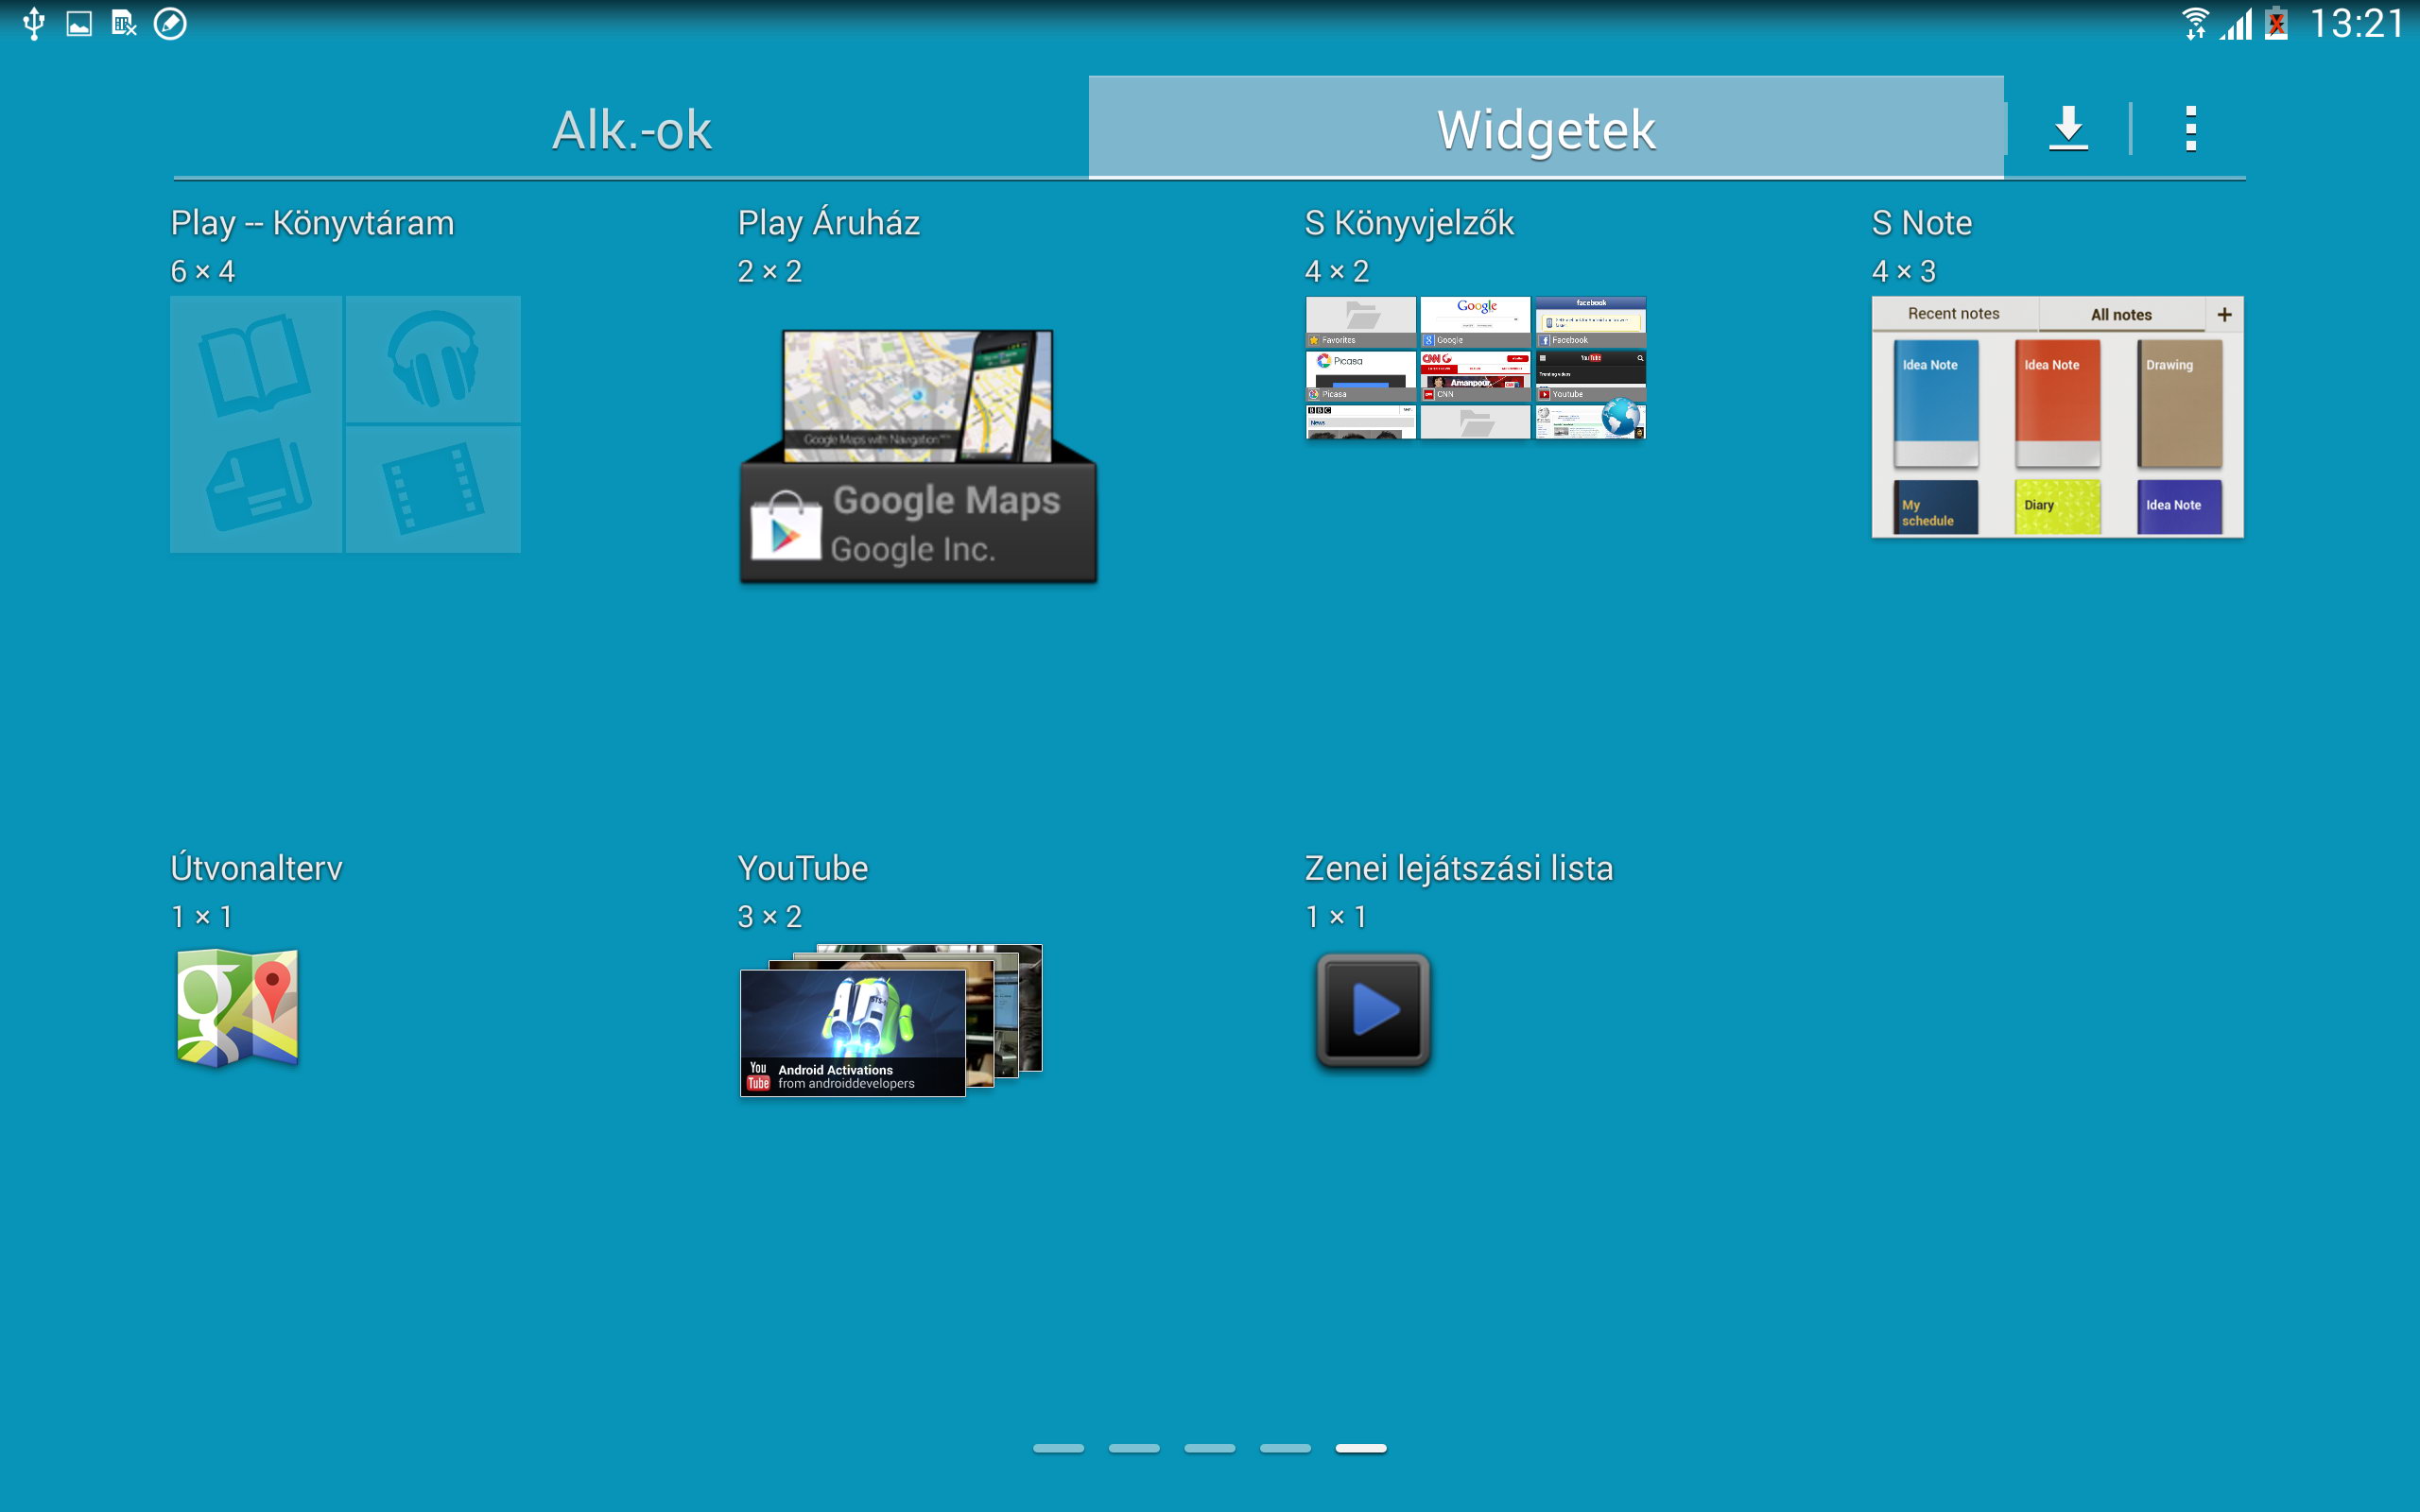Select the Youtube bookmark thumbnail
Viewport: 2420px width, 1512px height.
click(1590, 376)
